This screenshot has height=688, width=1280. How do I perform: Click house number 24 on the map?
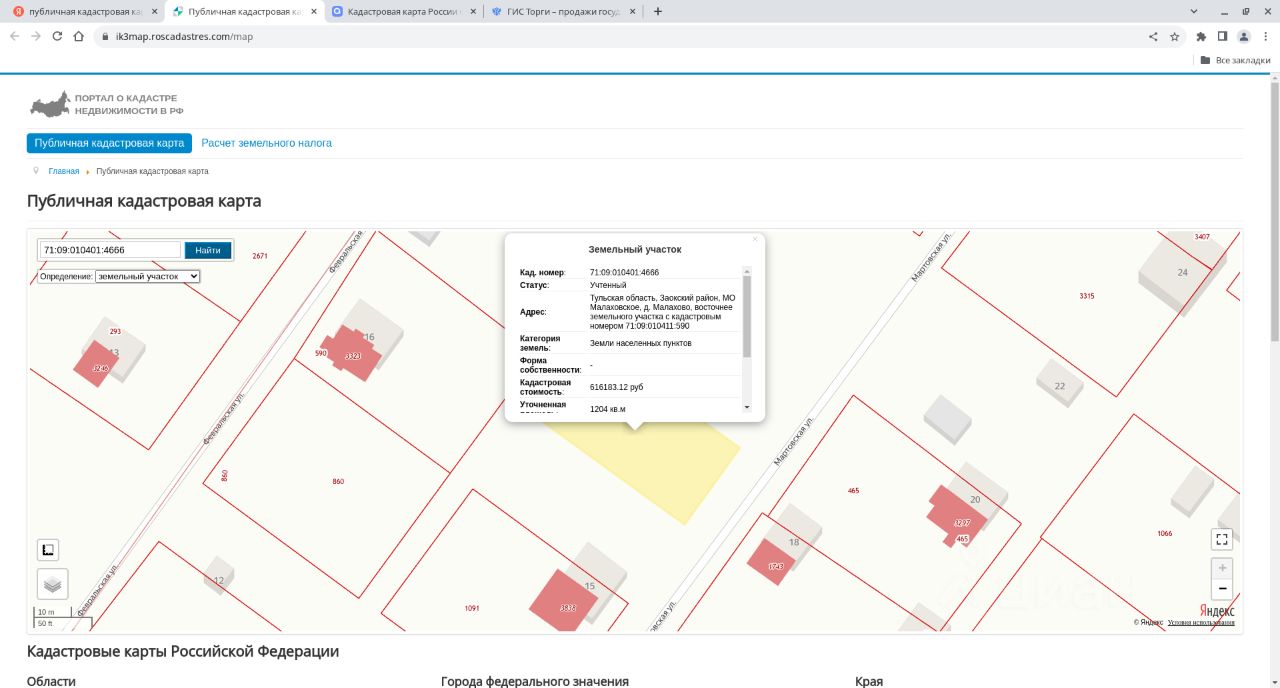[1182, 272]
